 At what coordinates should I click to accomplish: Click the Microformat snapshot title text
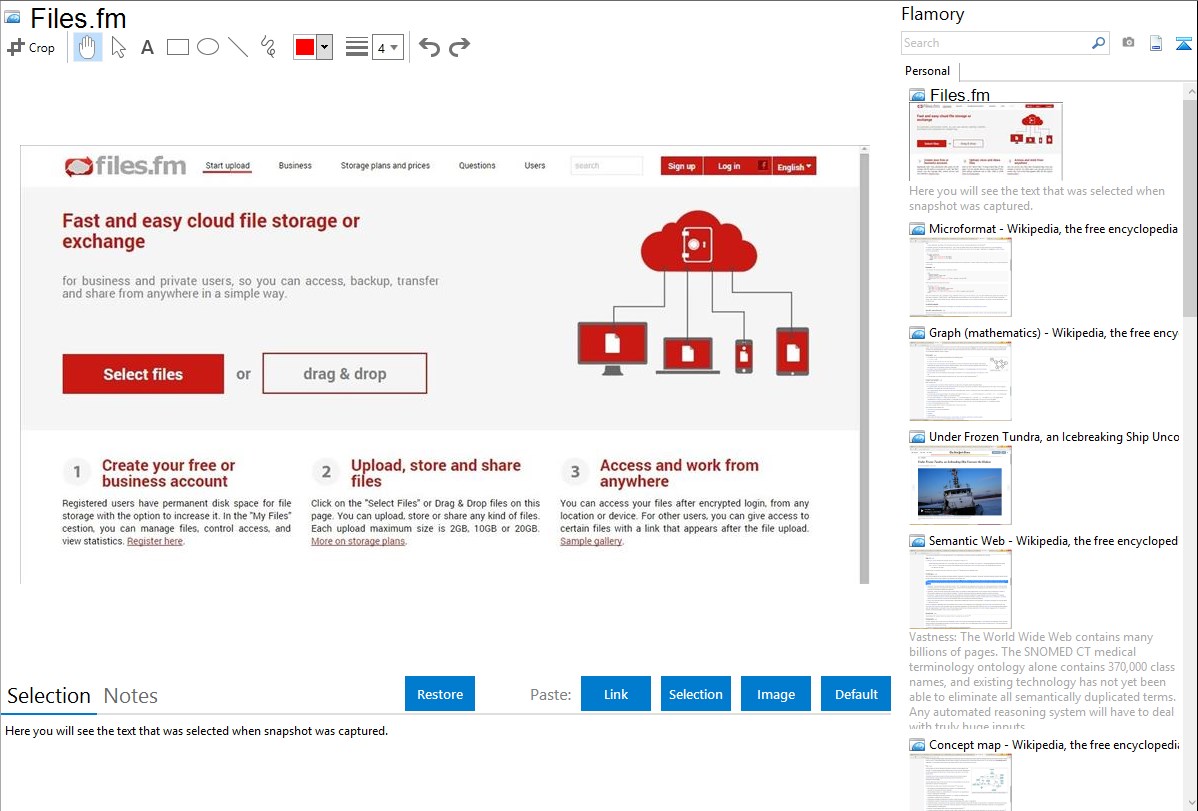[x=1053, y=229]
